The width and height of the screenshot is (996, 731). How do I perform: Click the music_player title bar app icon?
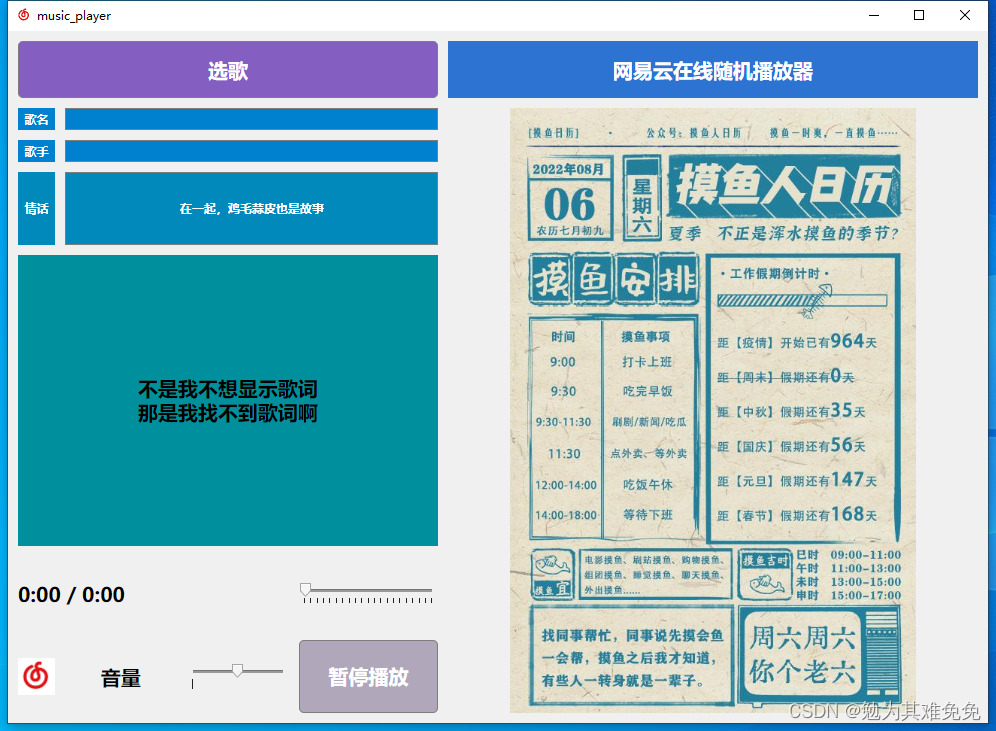[24, 15]
